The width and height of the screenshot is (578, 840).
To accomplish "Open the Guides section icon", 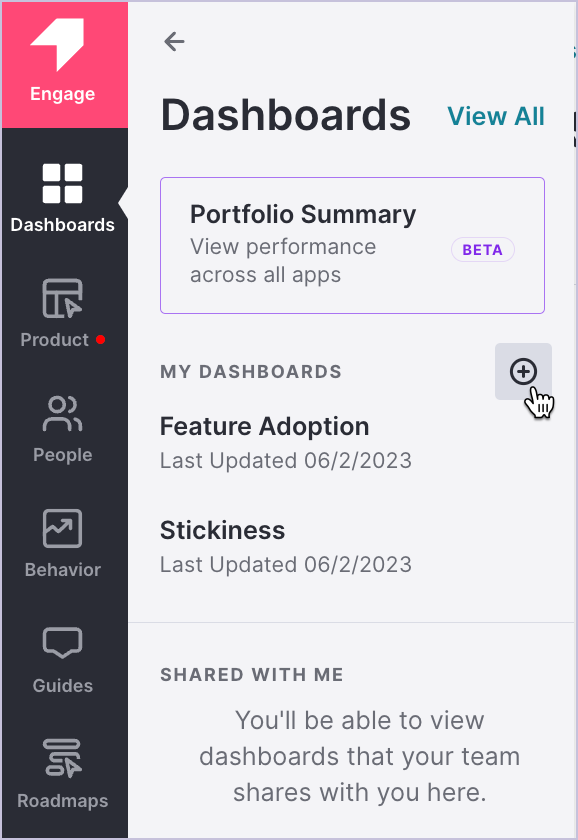I will pyautogui.click(x=63, y=643).
